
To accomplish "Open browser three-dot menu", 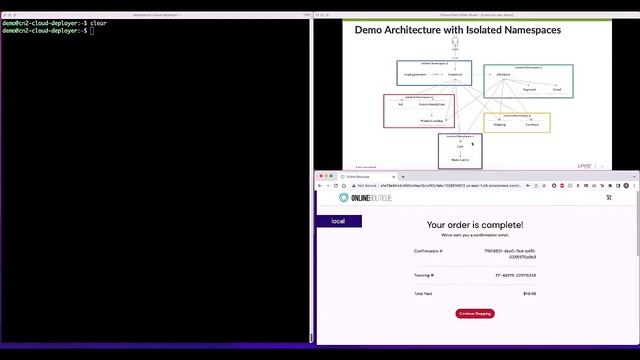I will (x=634, y=186).
